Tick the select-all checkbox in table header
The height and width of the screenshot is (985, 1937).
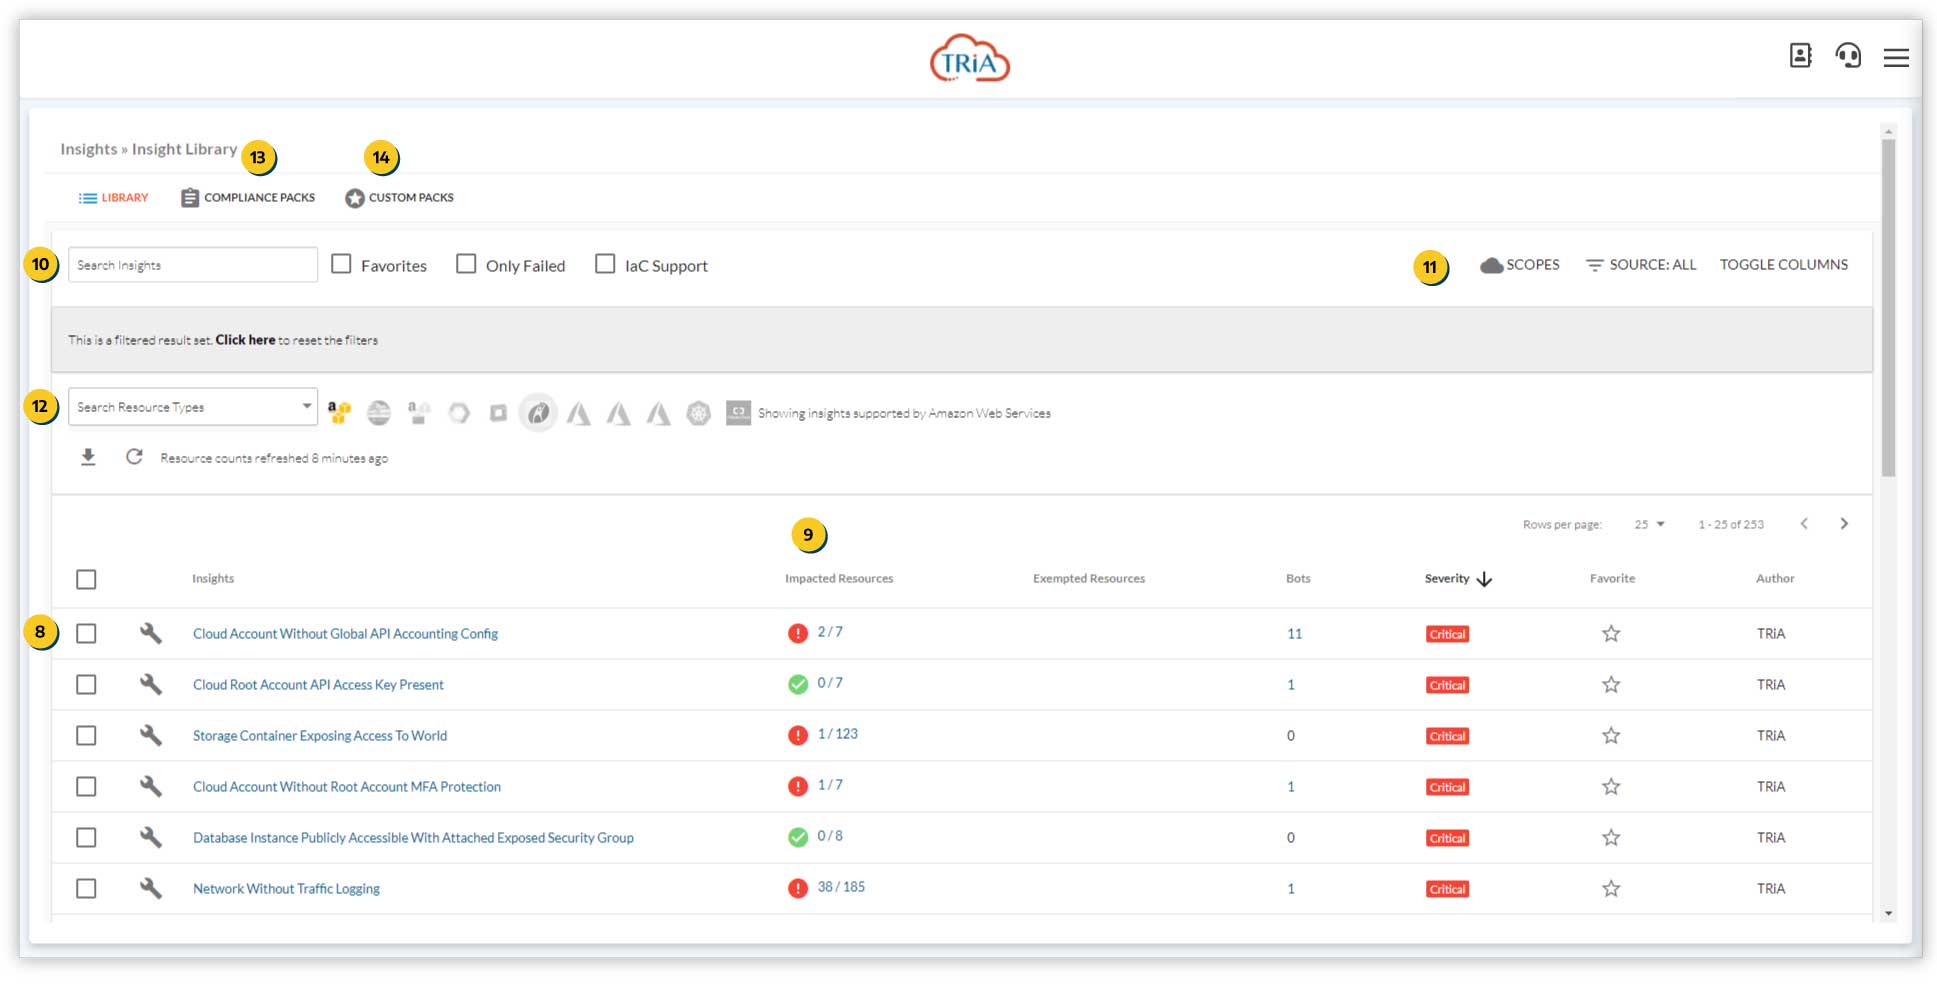(x=86, y=579)
